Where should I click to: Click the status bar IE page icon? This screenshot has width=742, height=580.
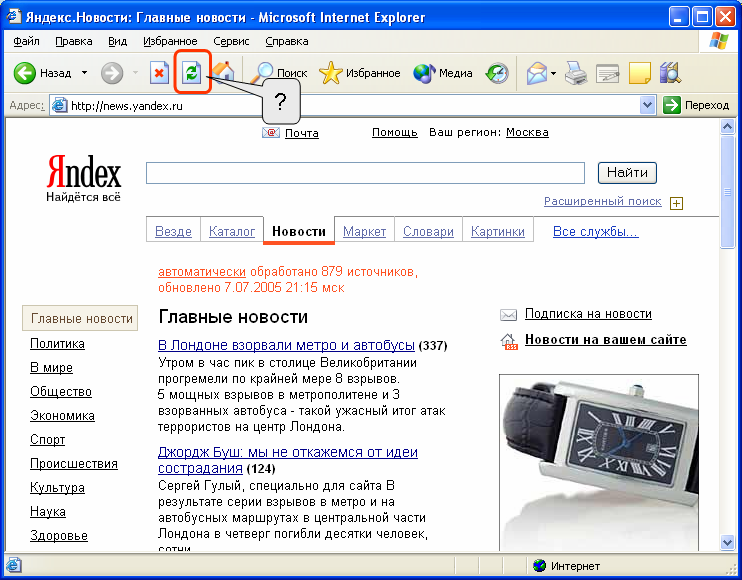click(x=13, y=565)
